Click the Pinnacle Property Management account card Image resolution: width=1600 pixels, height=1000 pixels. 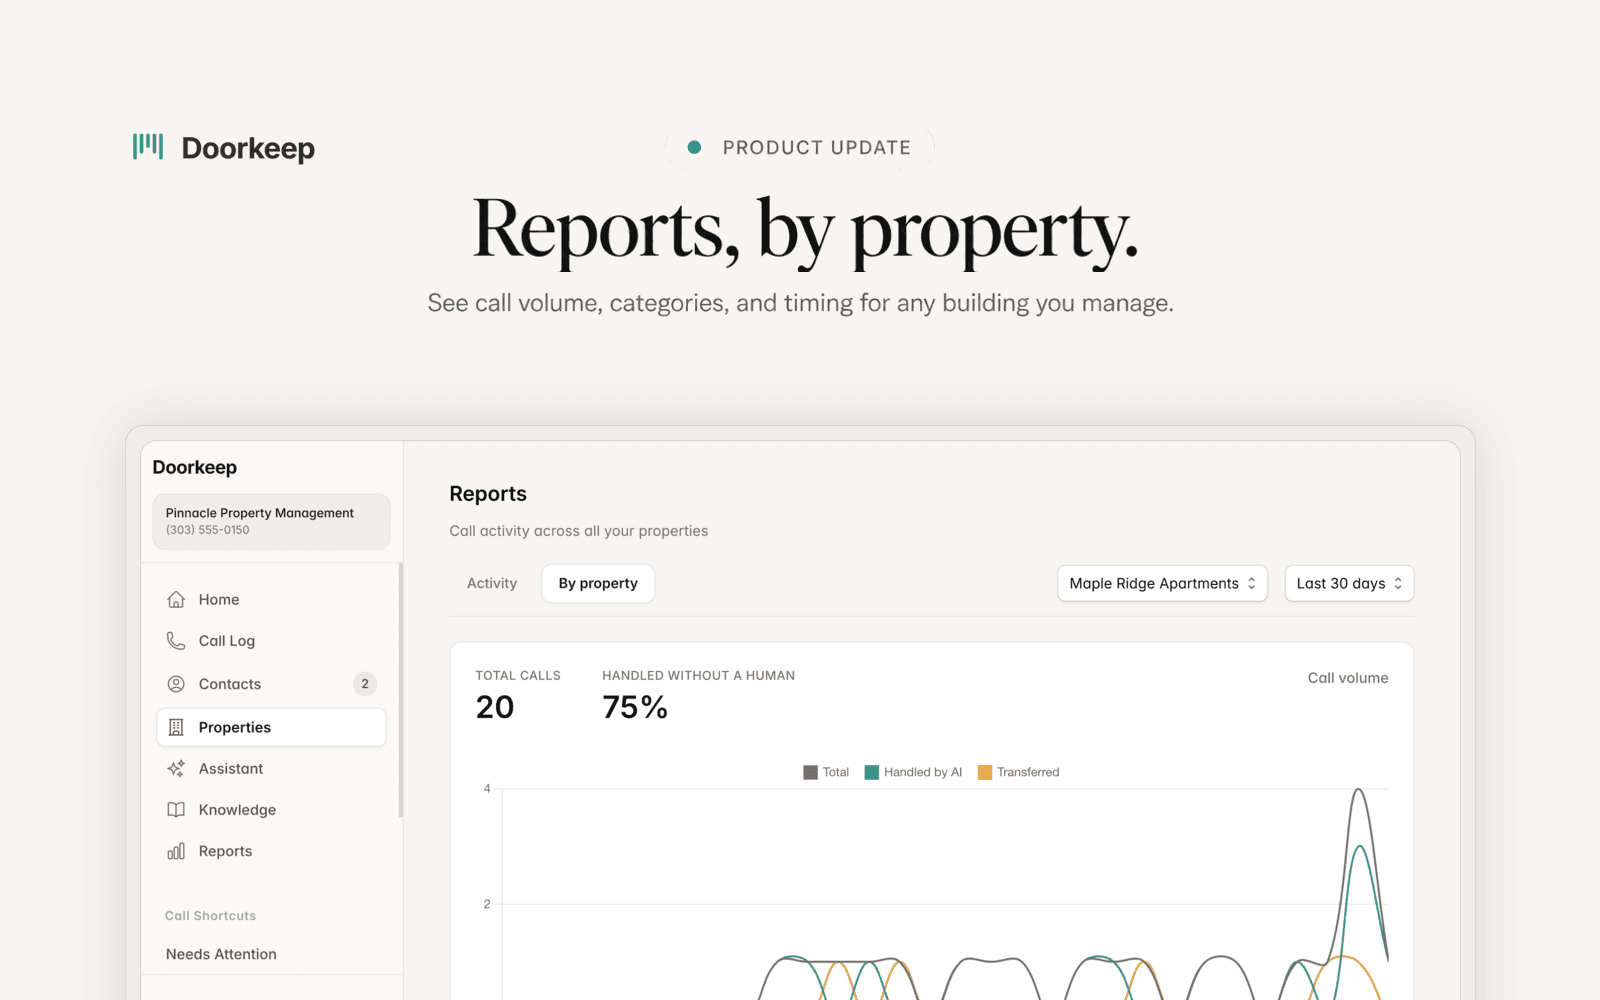click(x=271, y=521)
